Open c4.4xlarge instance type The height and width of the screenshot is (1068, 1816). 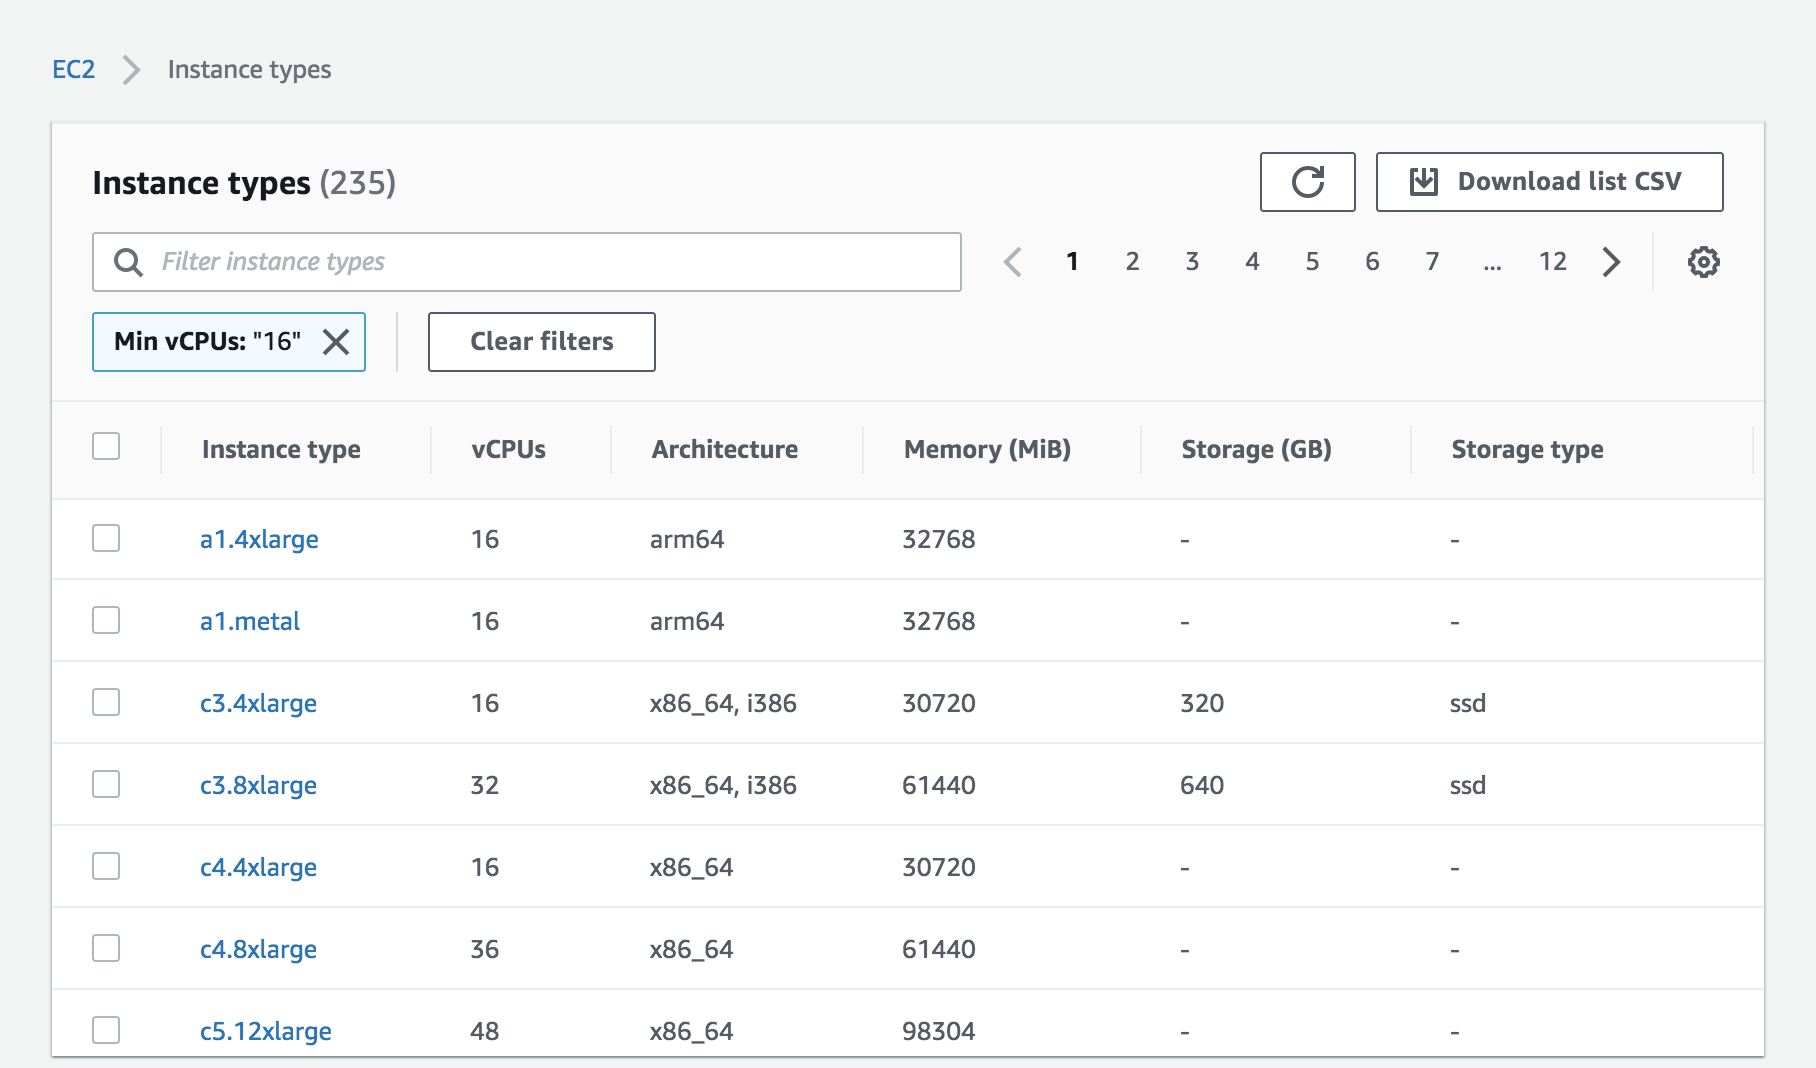[x=258, y=867]
